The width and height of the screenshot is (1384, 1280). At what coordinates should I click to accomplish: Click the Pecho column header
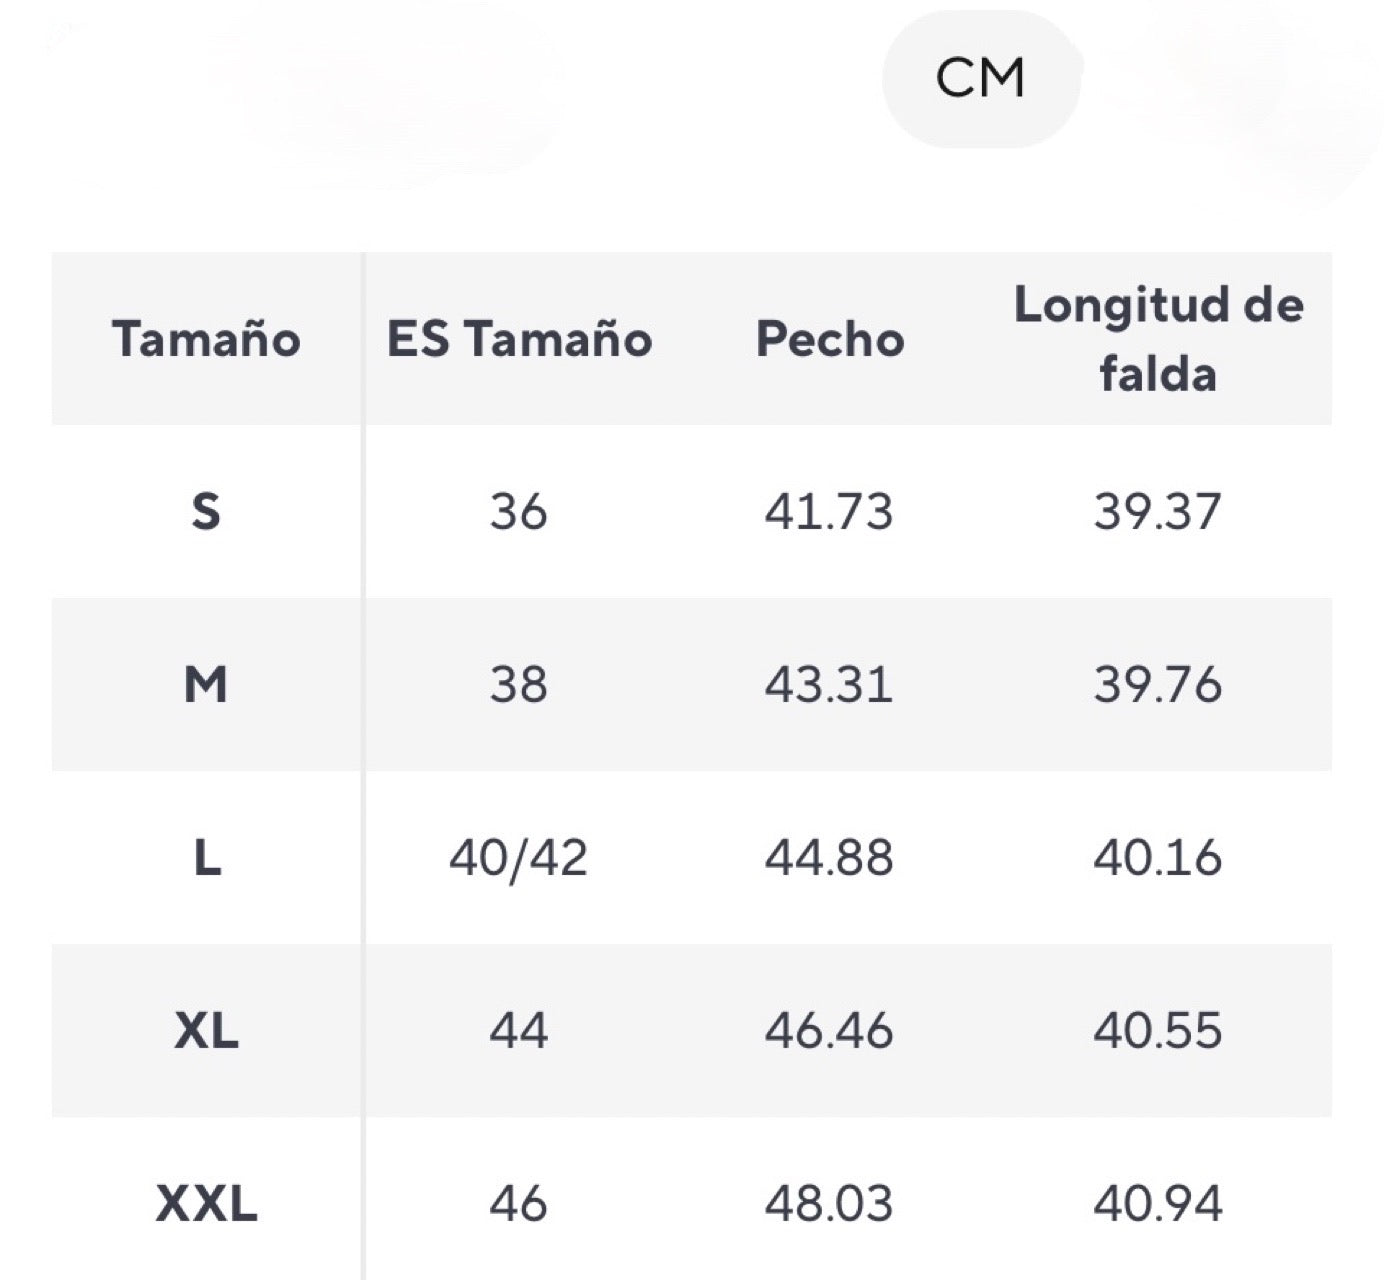pyautogui.click(x=830, y=339)
